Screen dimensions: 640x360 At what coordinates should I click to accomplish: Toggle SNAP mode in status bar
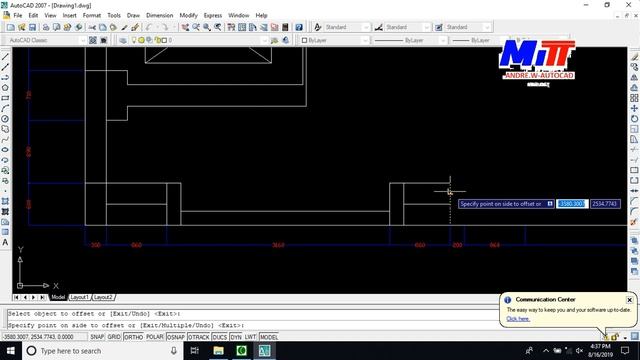(97, 337)
